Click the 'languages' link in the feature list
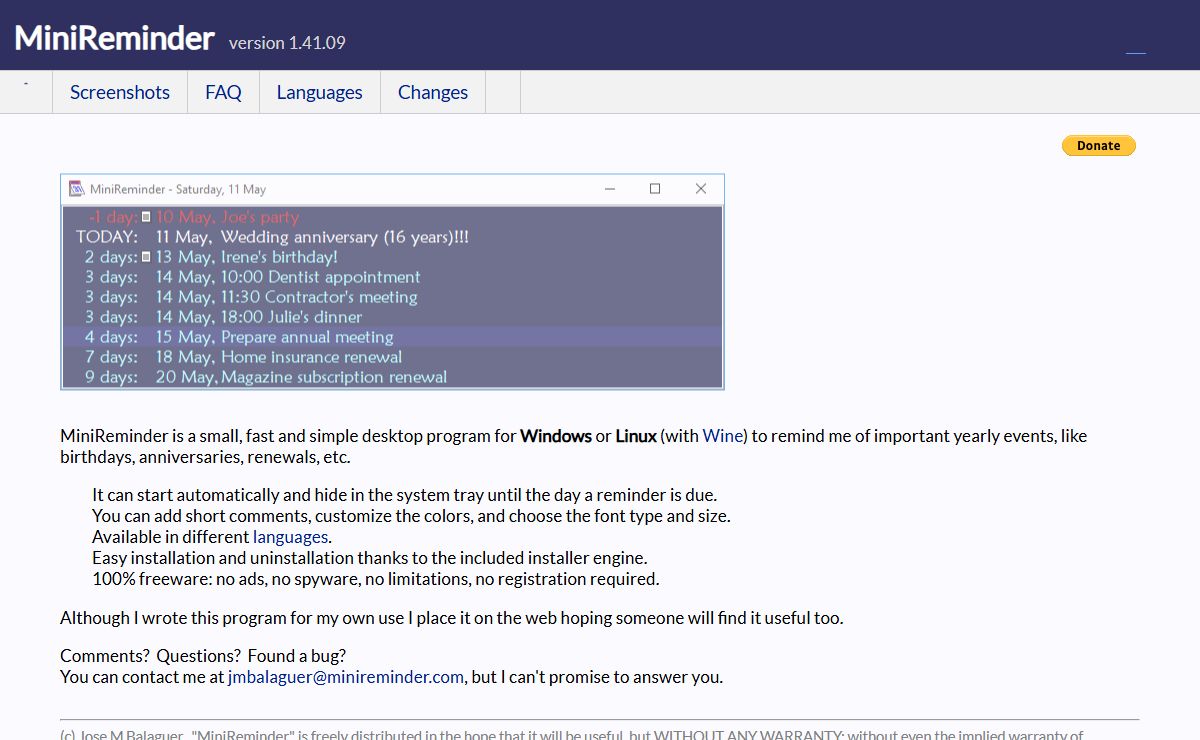1200x740 pixels. tap(290, 537)
